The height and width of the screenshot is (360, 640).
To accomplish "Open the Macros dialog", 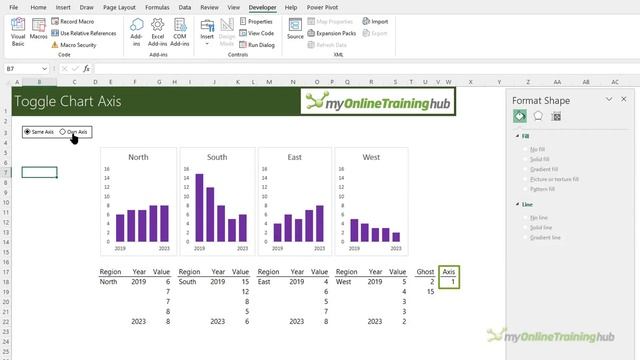I will click(x=38, y=29).
